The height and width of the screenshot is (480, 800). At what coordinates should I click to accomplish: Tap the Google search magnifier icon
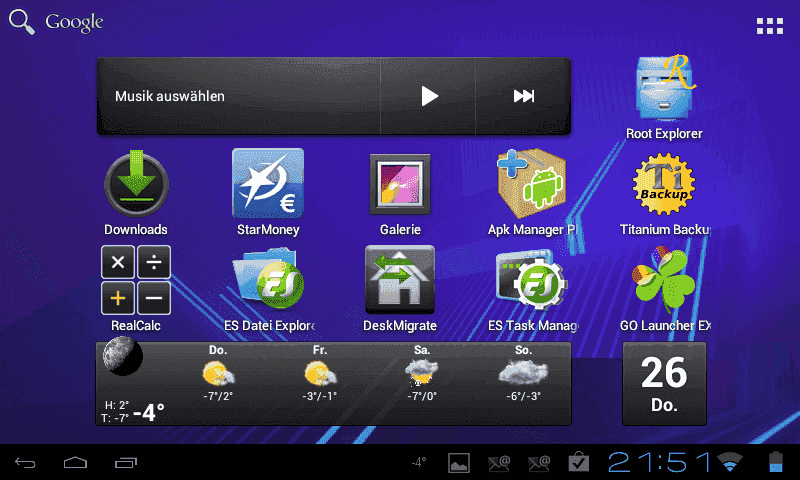click(x=22, y=22)
